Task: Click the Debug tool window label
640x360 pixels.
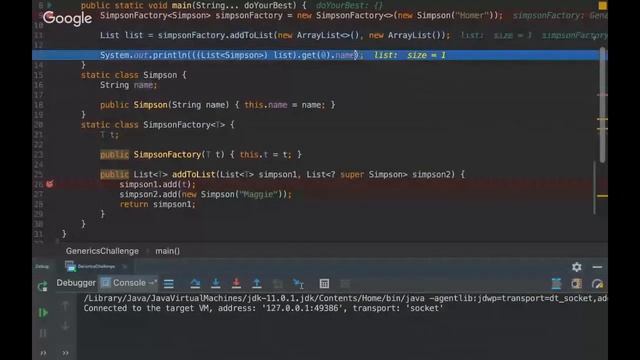Action: pyautogui.click(x=42, y=267)
